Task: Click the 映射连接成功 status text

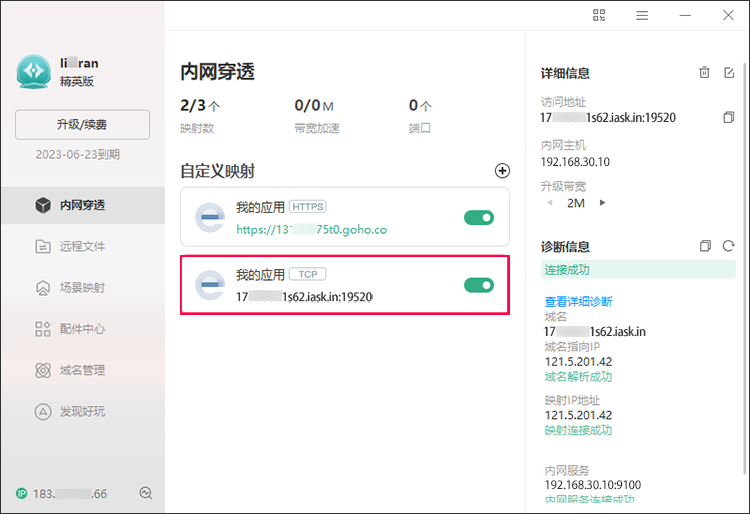Action: [578, 430]
